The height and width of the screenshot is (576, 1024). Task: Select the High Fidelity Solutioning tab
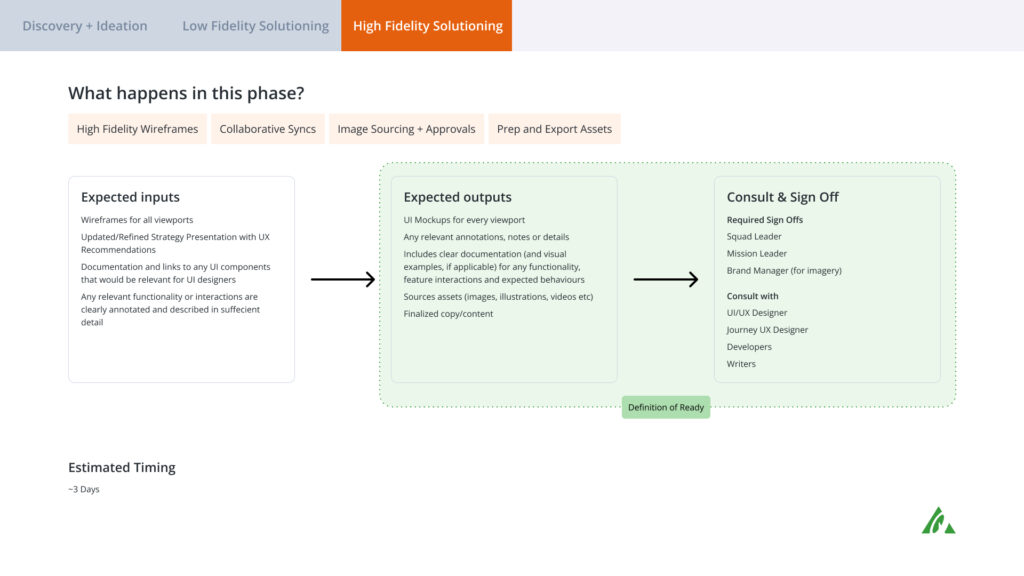426,25
